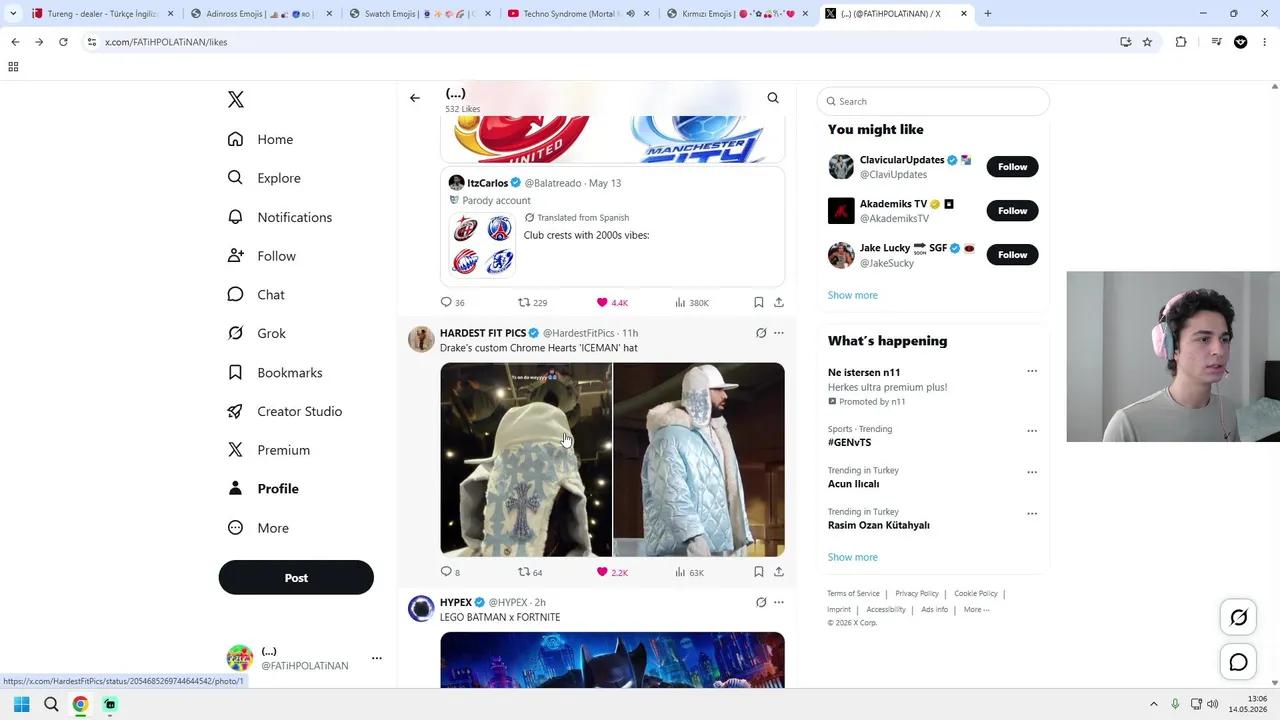Open the Privacy Policy footer link
This screenshot has height=720, width=1280.
tap(917, 594)
